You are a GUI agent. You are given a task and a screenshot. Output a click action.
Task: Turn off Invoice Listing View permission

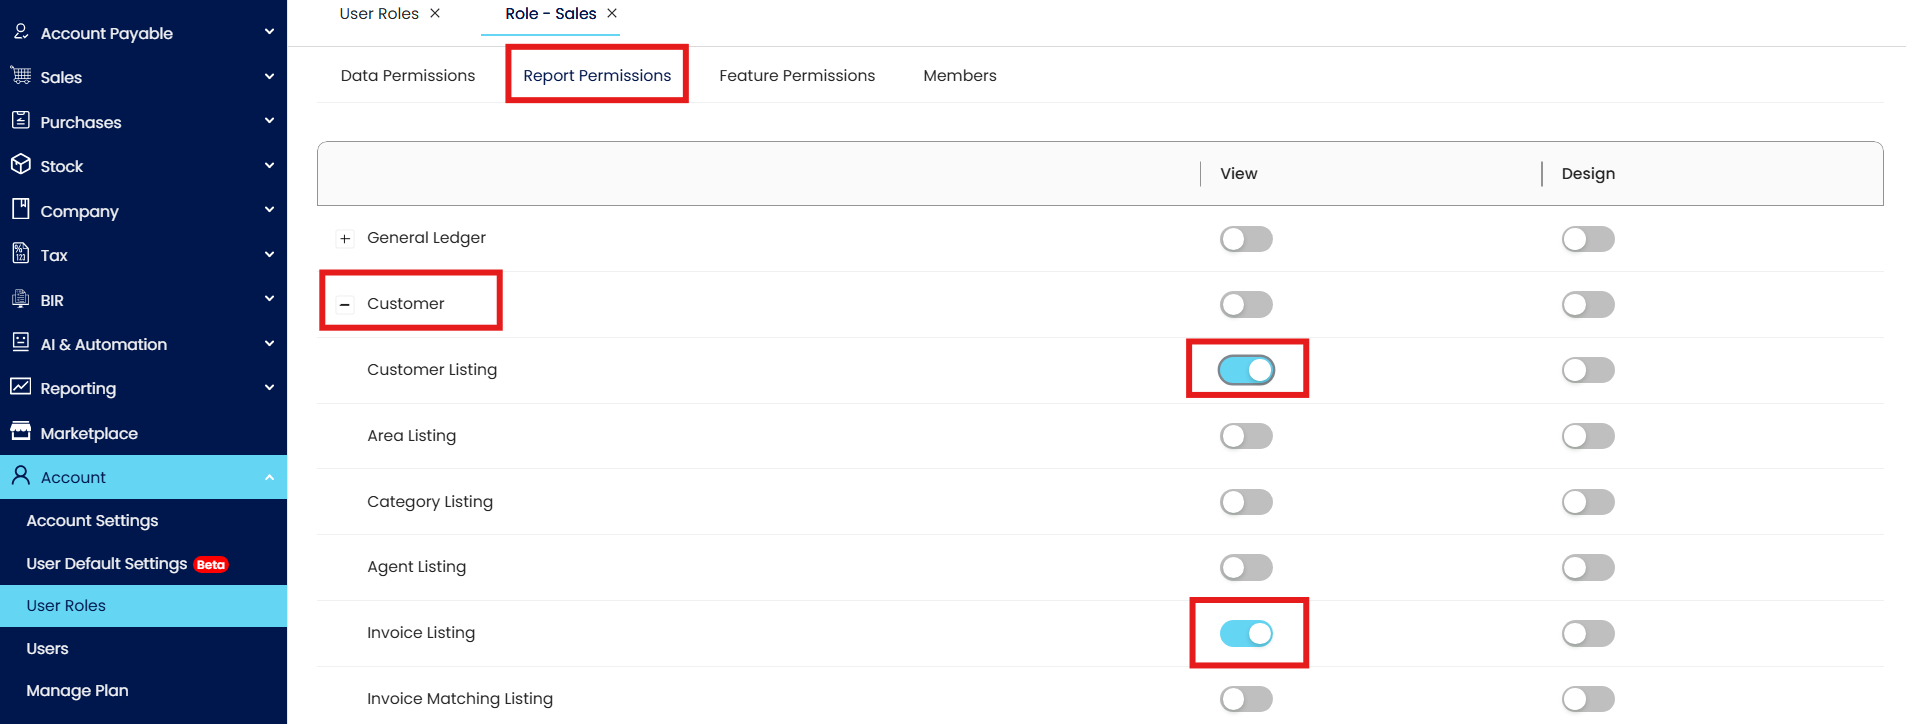(x=1246, y=633)
